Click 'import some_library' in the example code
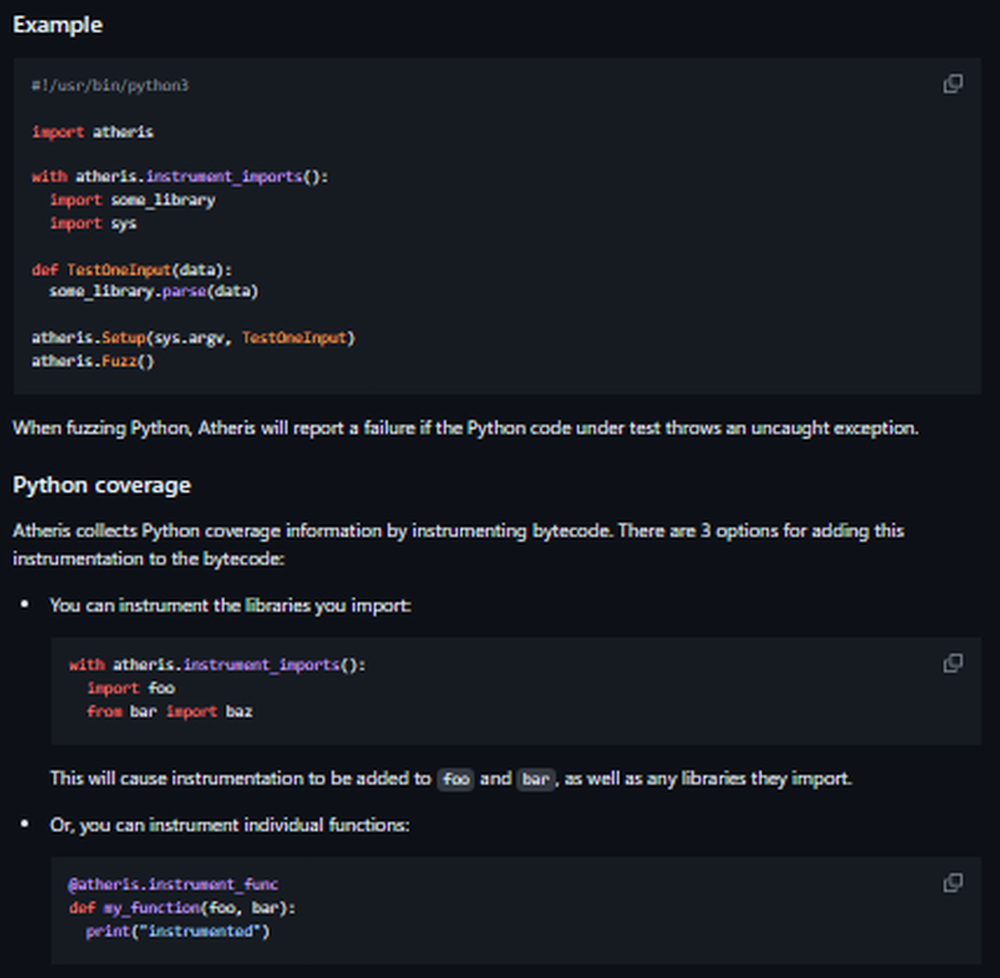 pos(133,200)
